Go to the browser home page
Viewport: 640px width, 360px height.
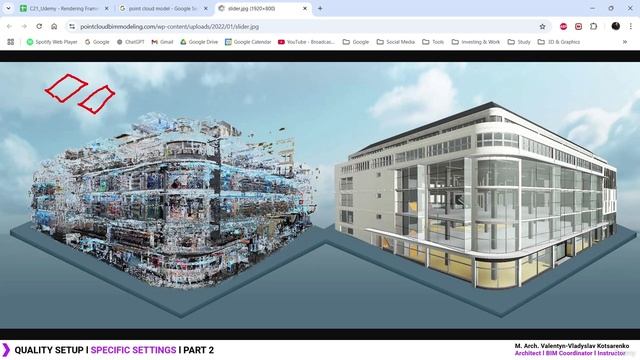[54, 27]
